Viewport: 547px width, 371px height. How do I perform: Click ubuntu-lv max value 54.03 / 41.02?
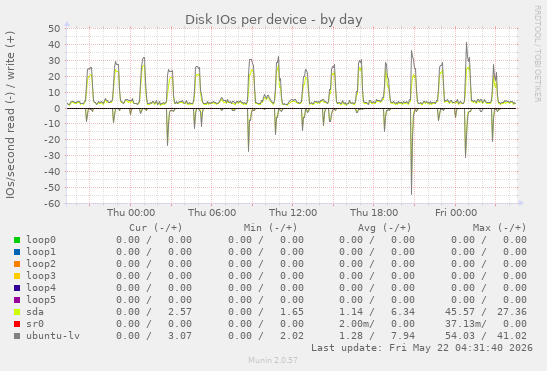pos(486,336)
